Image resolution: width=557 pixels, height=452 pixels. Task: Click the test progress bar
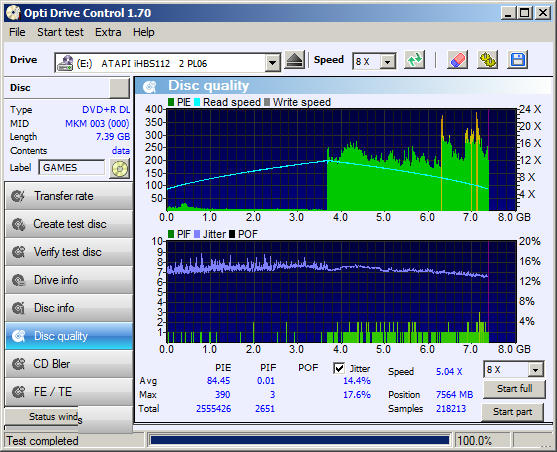click(299, 441)
